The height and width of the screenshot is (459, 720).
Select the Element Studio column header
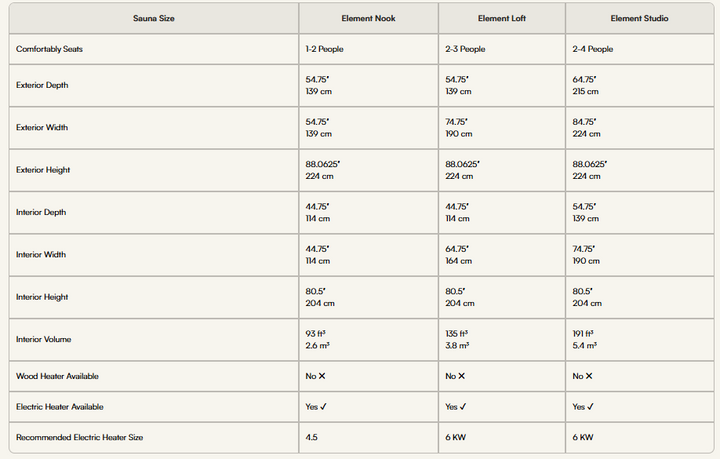639,18
